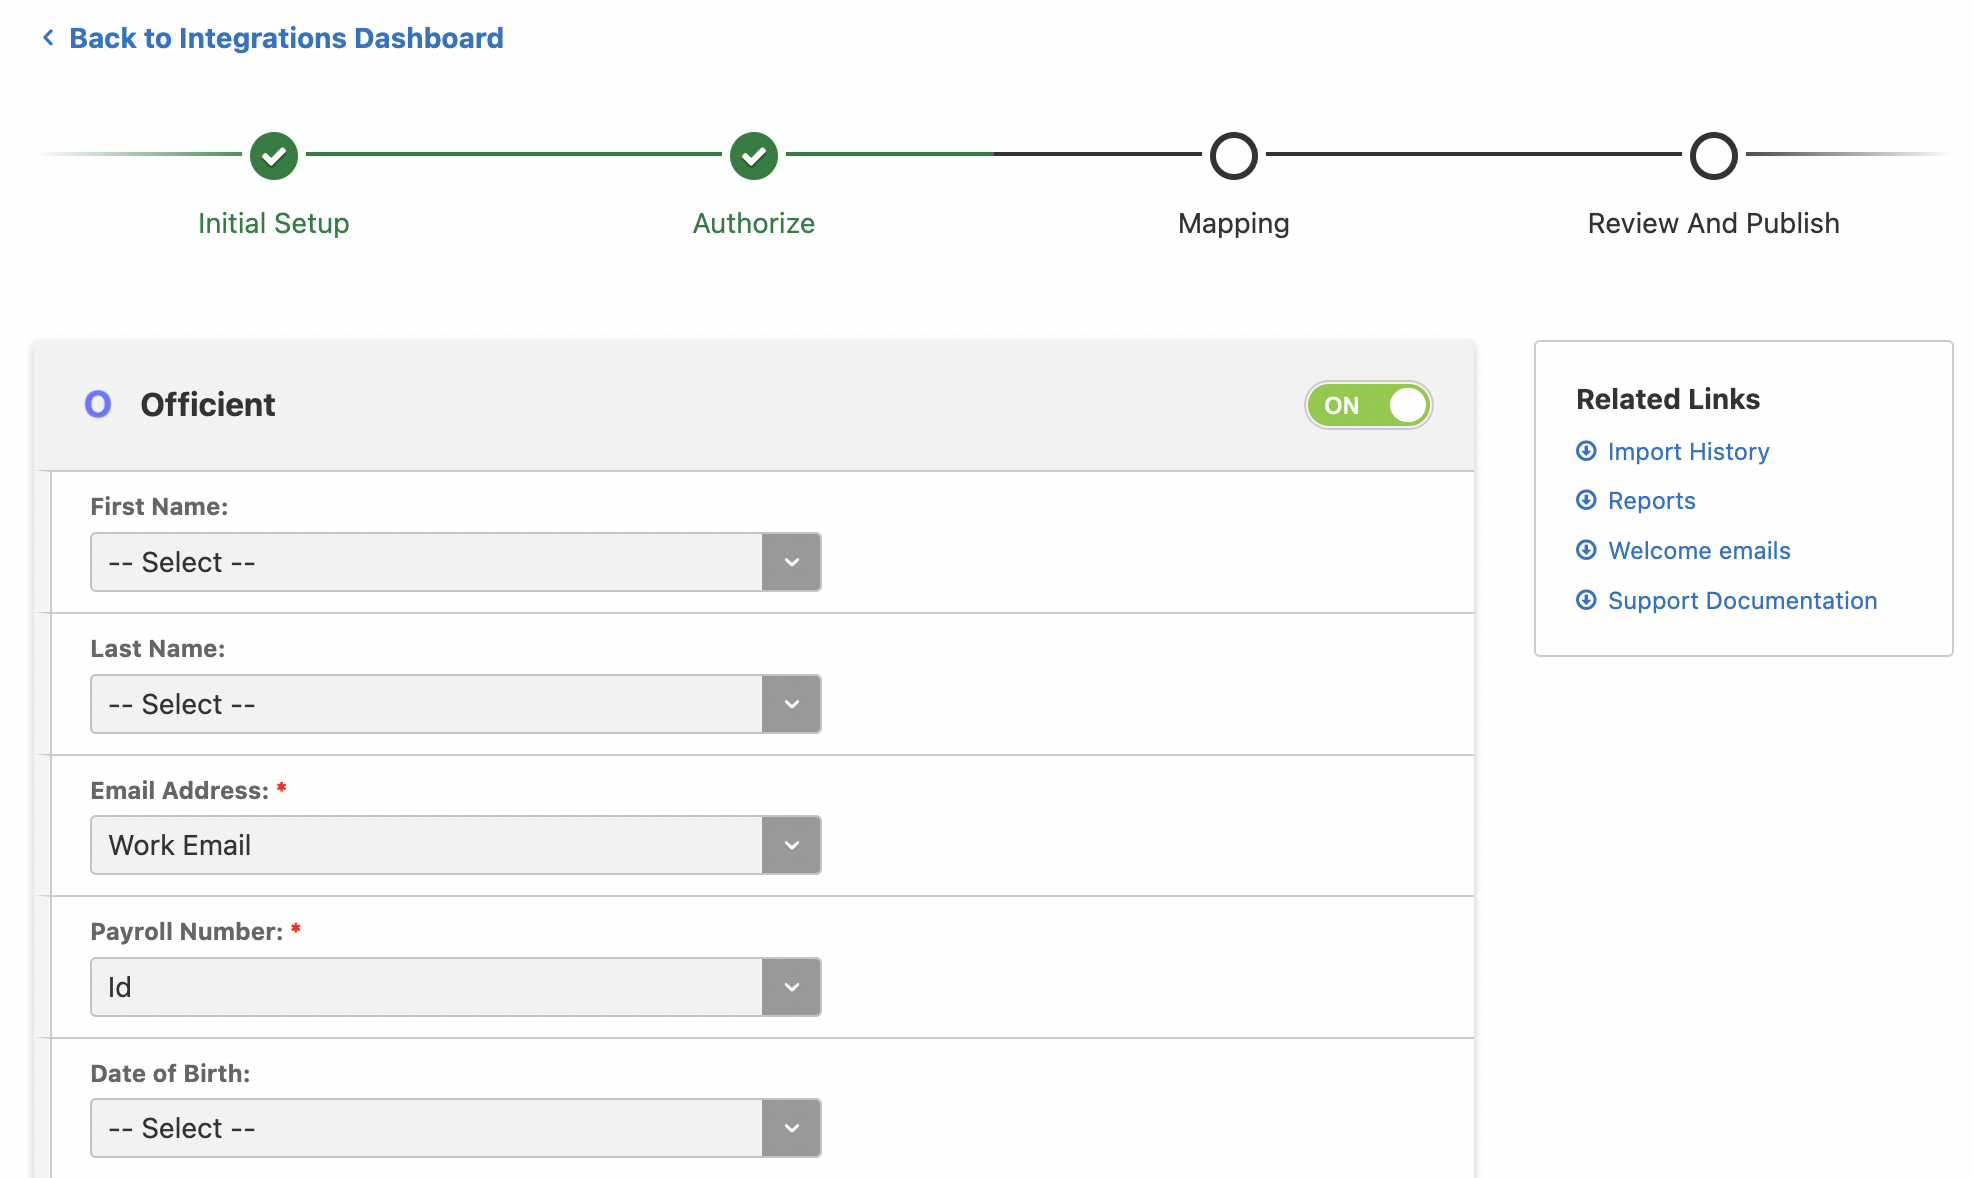The image size is (1974, 1178).
Task: Open the Import History link
Action: [x=1688, y=451]
